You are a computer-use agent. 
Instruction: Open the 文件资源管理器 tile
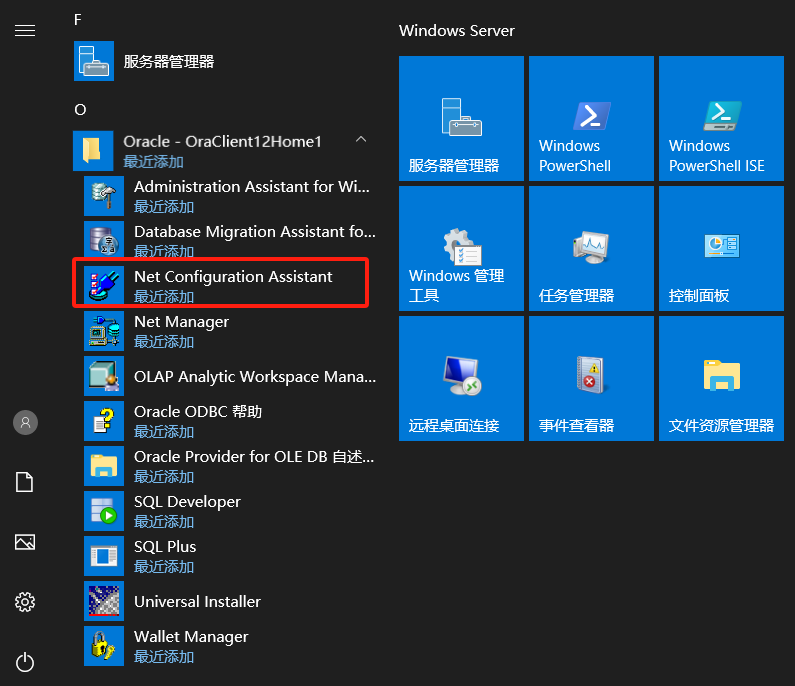tap(721, 378)
